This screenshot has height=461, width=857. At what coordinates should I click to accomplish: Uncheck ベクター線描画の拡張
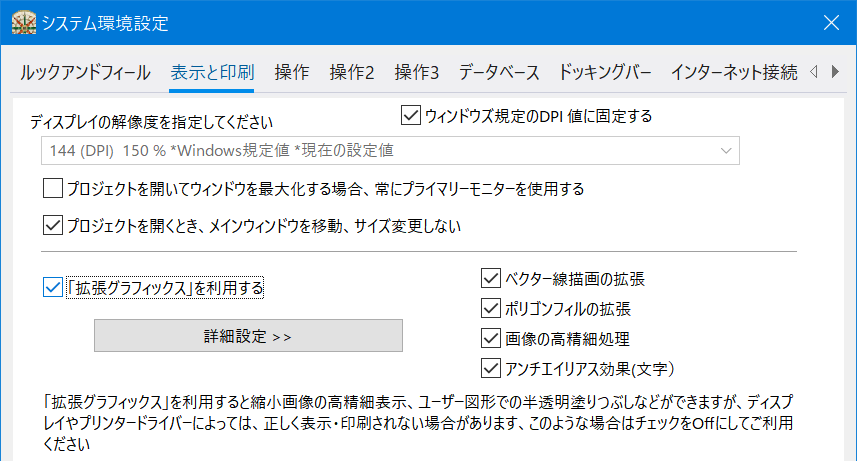(x=490, y=278)
